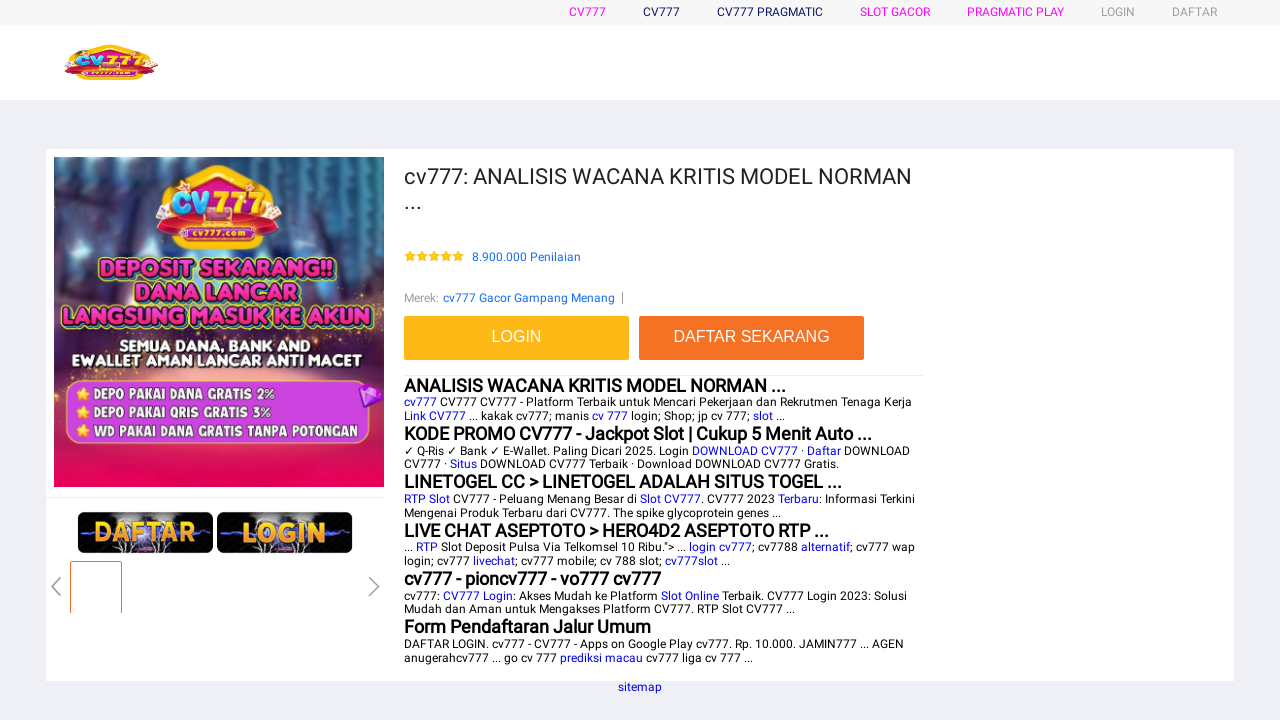The width and height of the screenshot is (1280, 720).
Task: Open the 'Terbaru' link
Action: click(798, 499)
